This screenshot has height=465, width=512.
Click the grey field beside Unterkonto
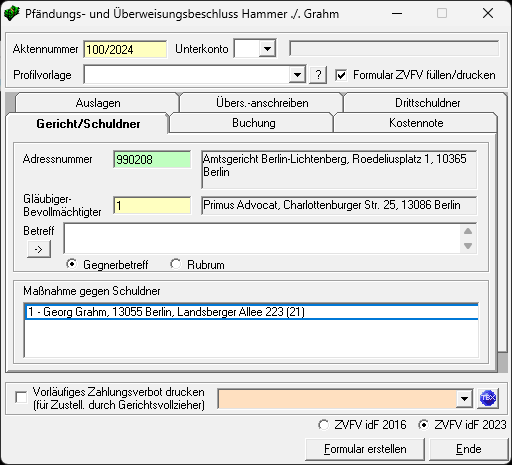pos(394,49)
